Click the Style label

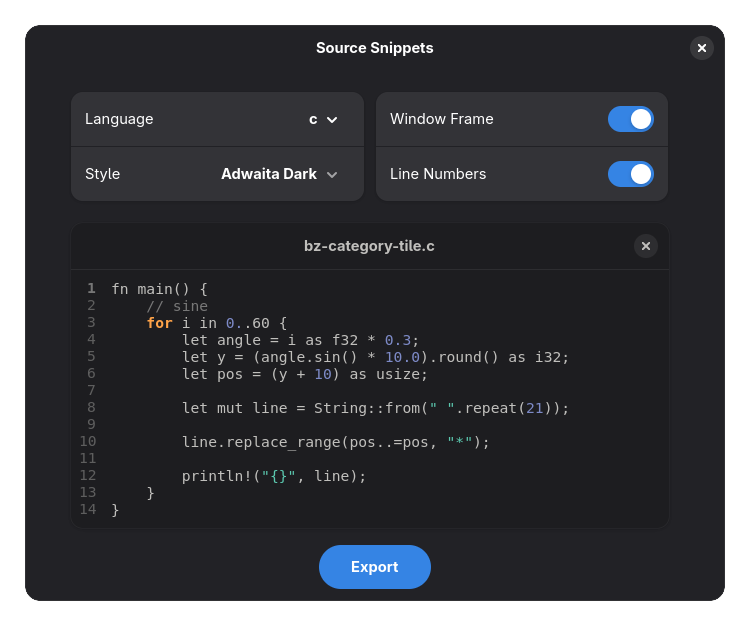(x=102, y=174)
